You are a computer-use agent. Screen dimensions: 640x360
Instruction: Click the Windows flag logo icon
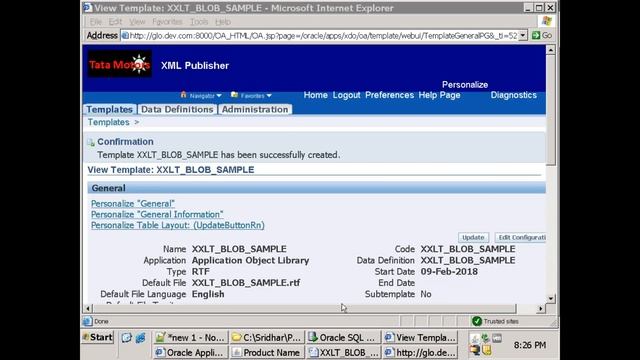547,21
